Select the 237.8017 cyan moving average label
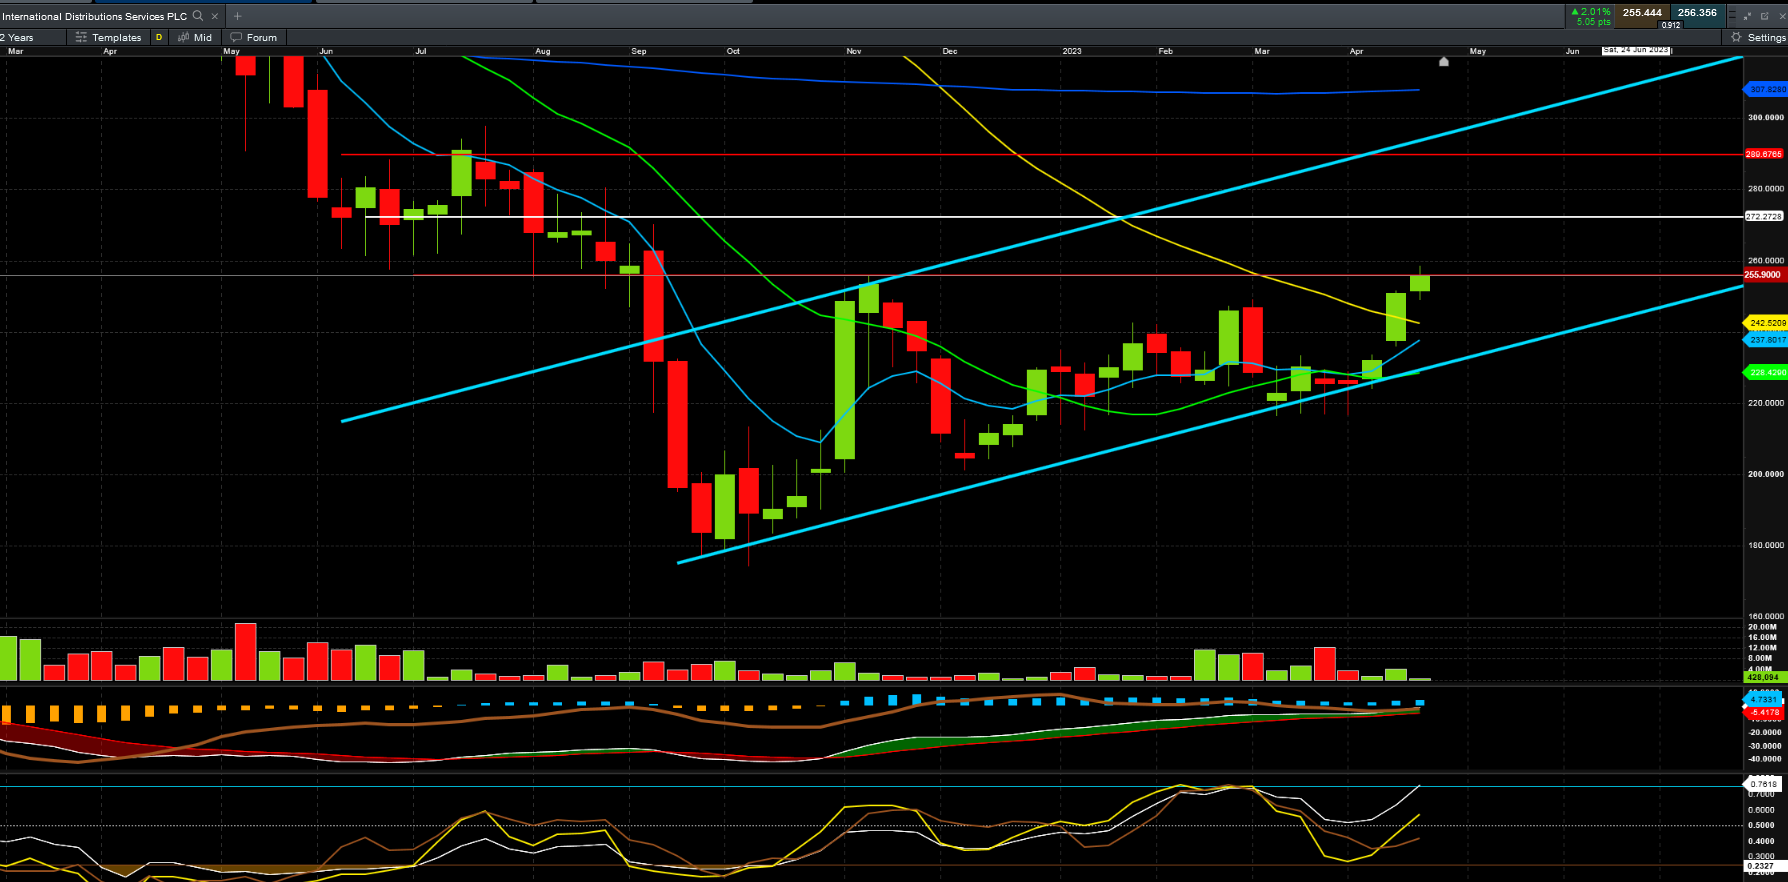 1766,340
